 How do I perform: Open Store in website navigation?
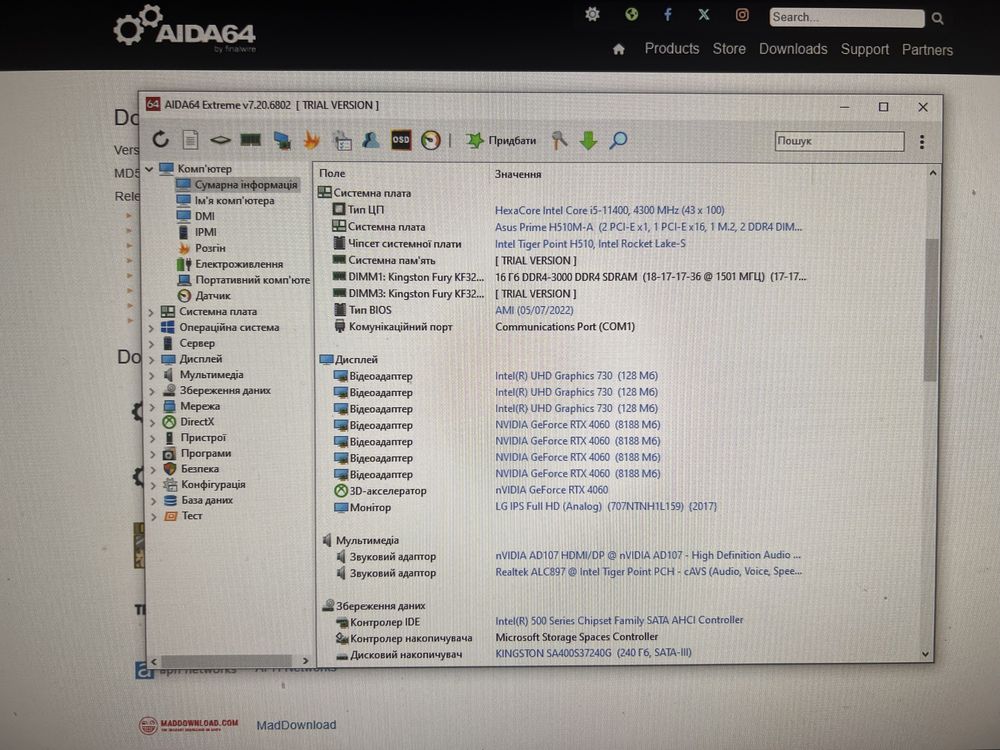[x=729, y=48]
